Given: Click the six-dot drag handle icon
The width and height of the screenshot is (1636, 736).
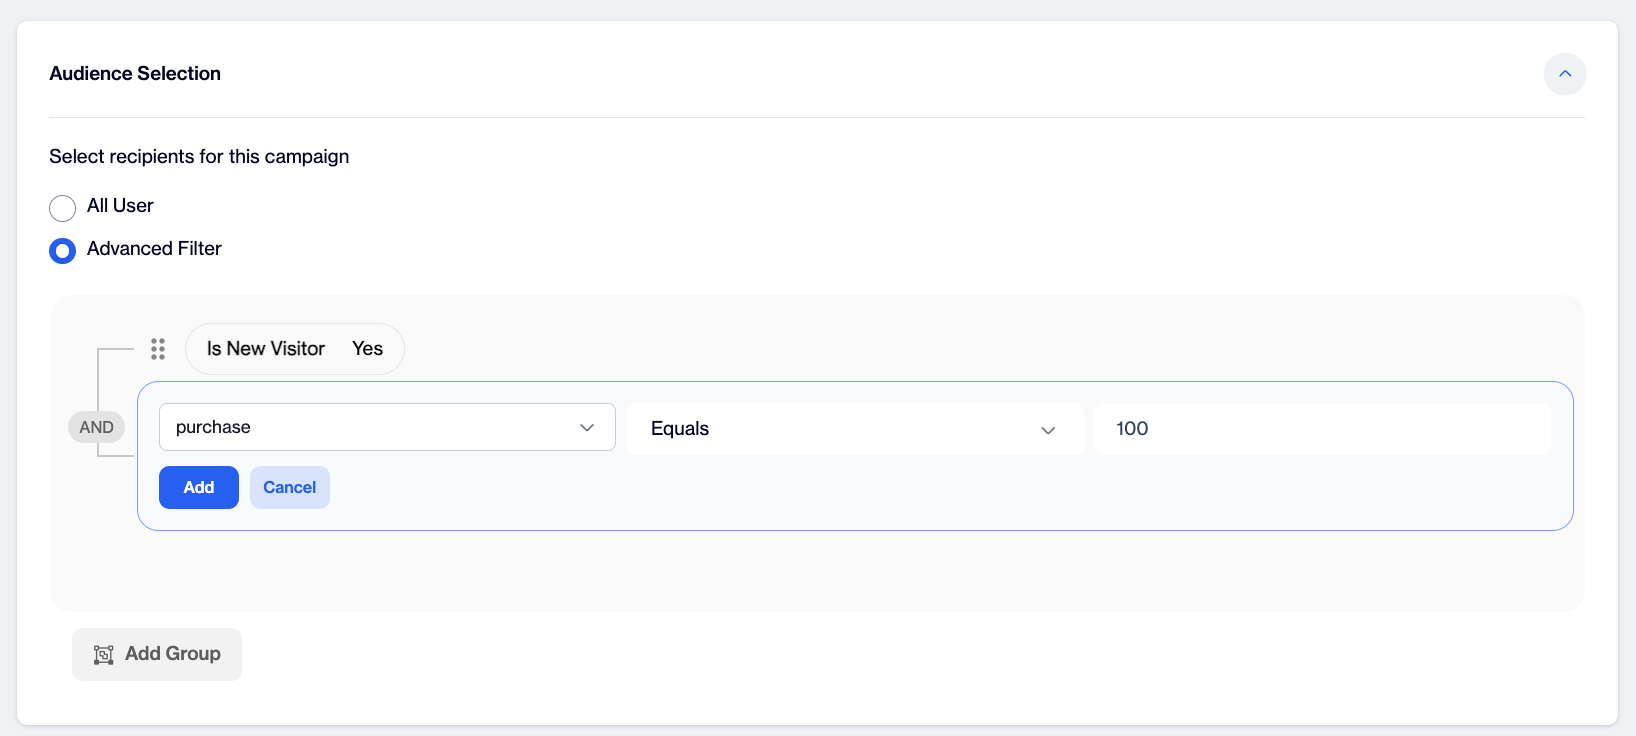Looking at the screenshot, I should (158, 349).
